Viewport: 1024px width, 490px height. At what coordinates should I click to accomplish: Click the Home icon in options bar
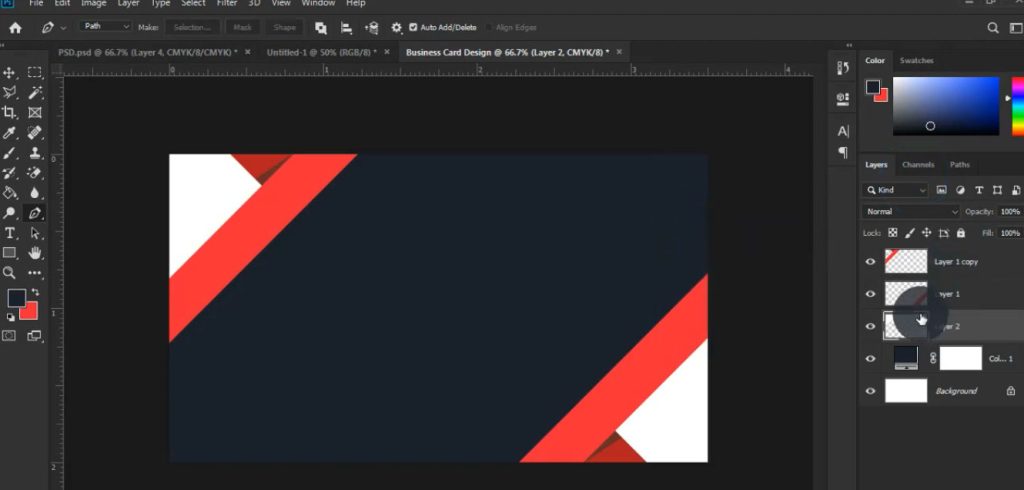[x=15, y=27]
